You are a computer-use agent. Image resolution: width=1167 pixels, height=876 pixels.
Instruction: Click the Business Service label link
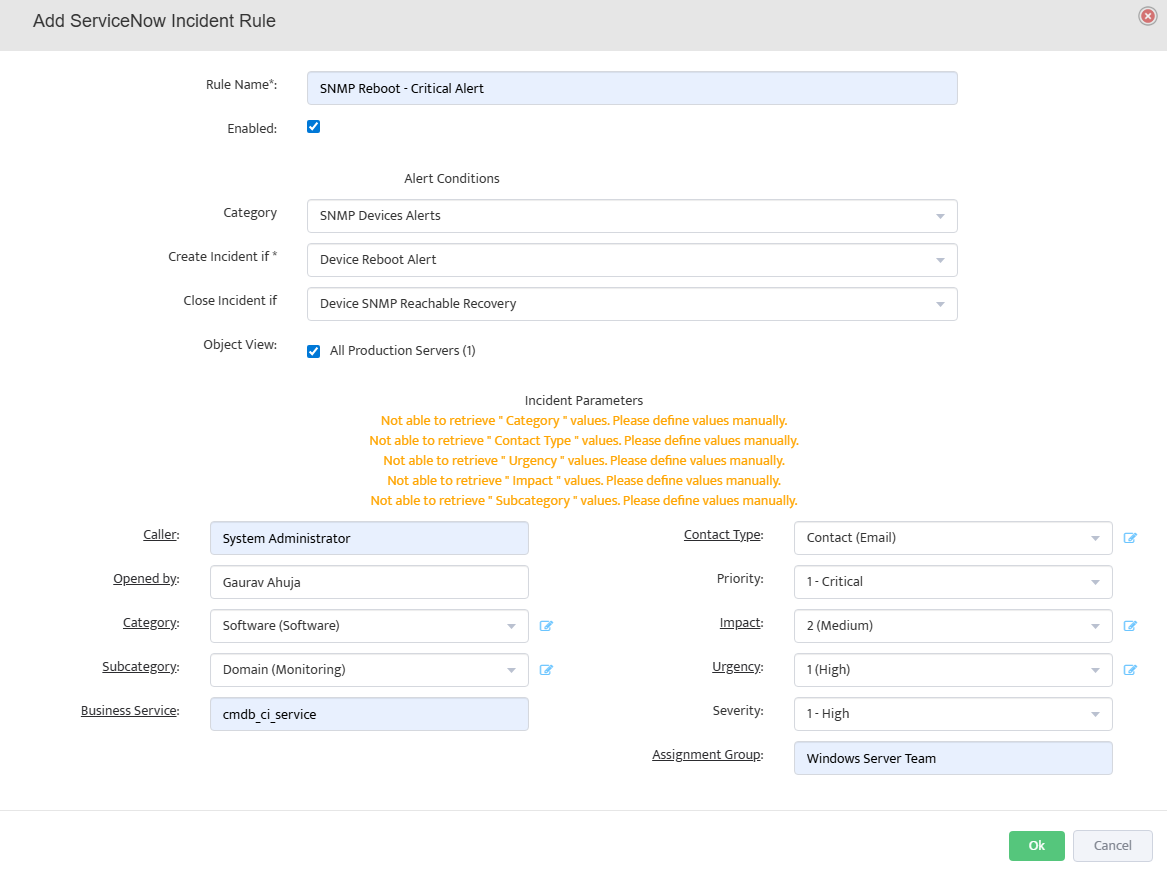(x=129, y=711)
